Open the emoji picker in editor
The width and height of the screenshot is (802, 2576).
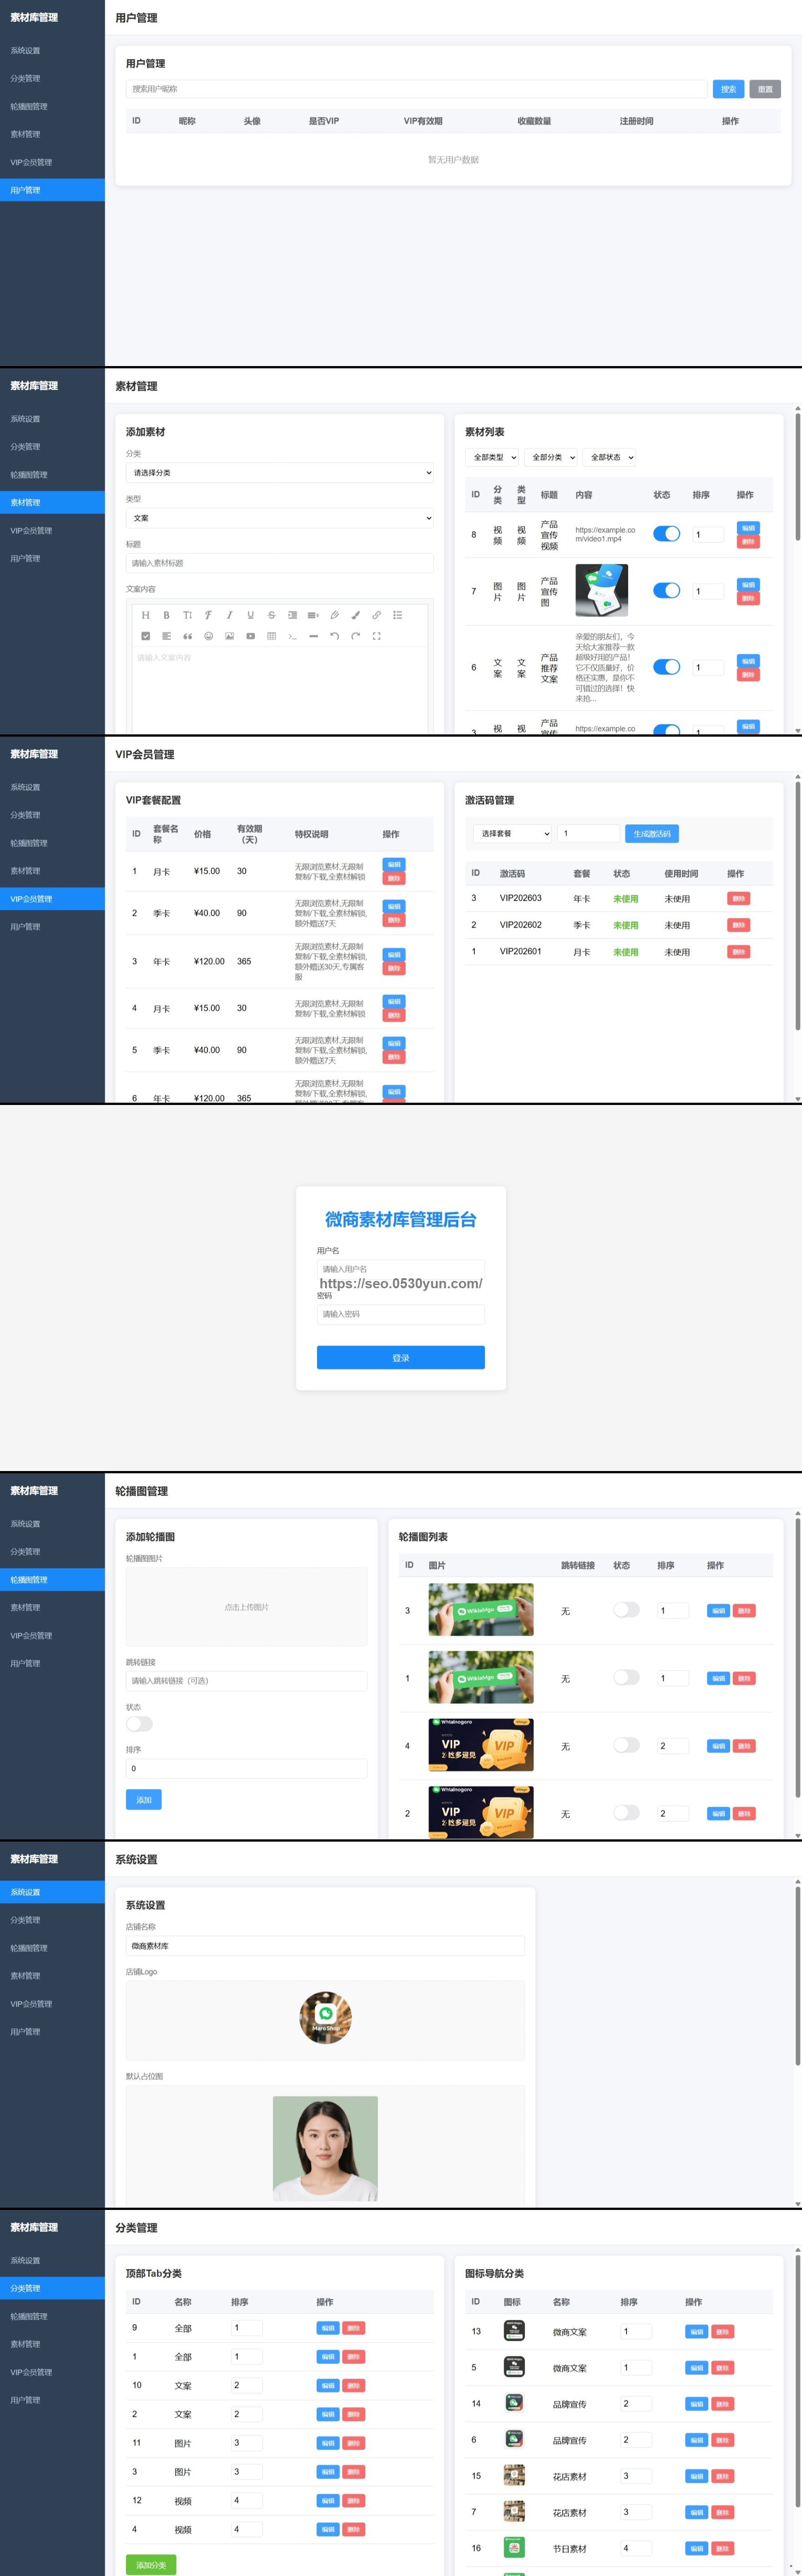click(x=208, y=636)
